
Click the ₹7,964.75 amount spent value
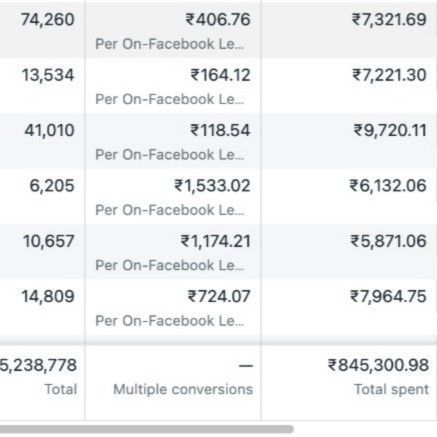[388, 296]
